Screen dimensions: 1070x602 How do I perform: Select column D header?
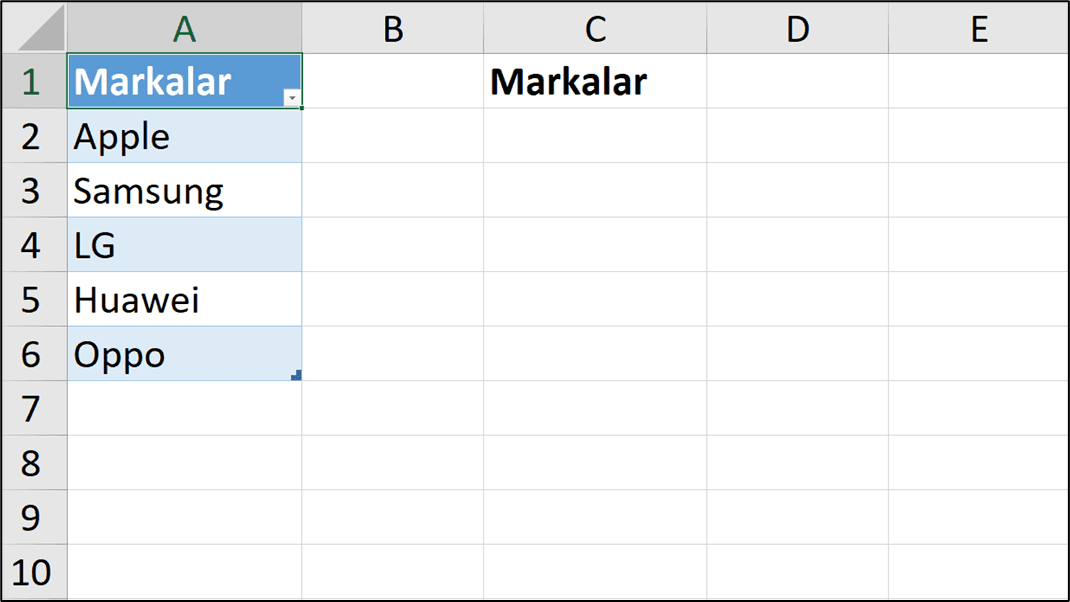[798, 29]
